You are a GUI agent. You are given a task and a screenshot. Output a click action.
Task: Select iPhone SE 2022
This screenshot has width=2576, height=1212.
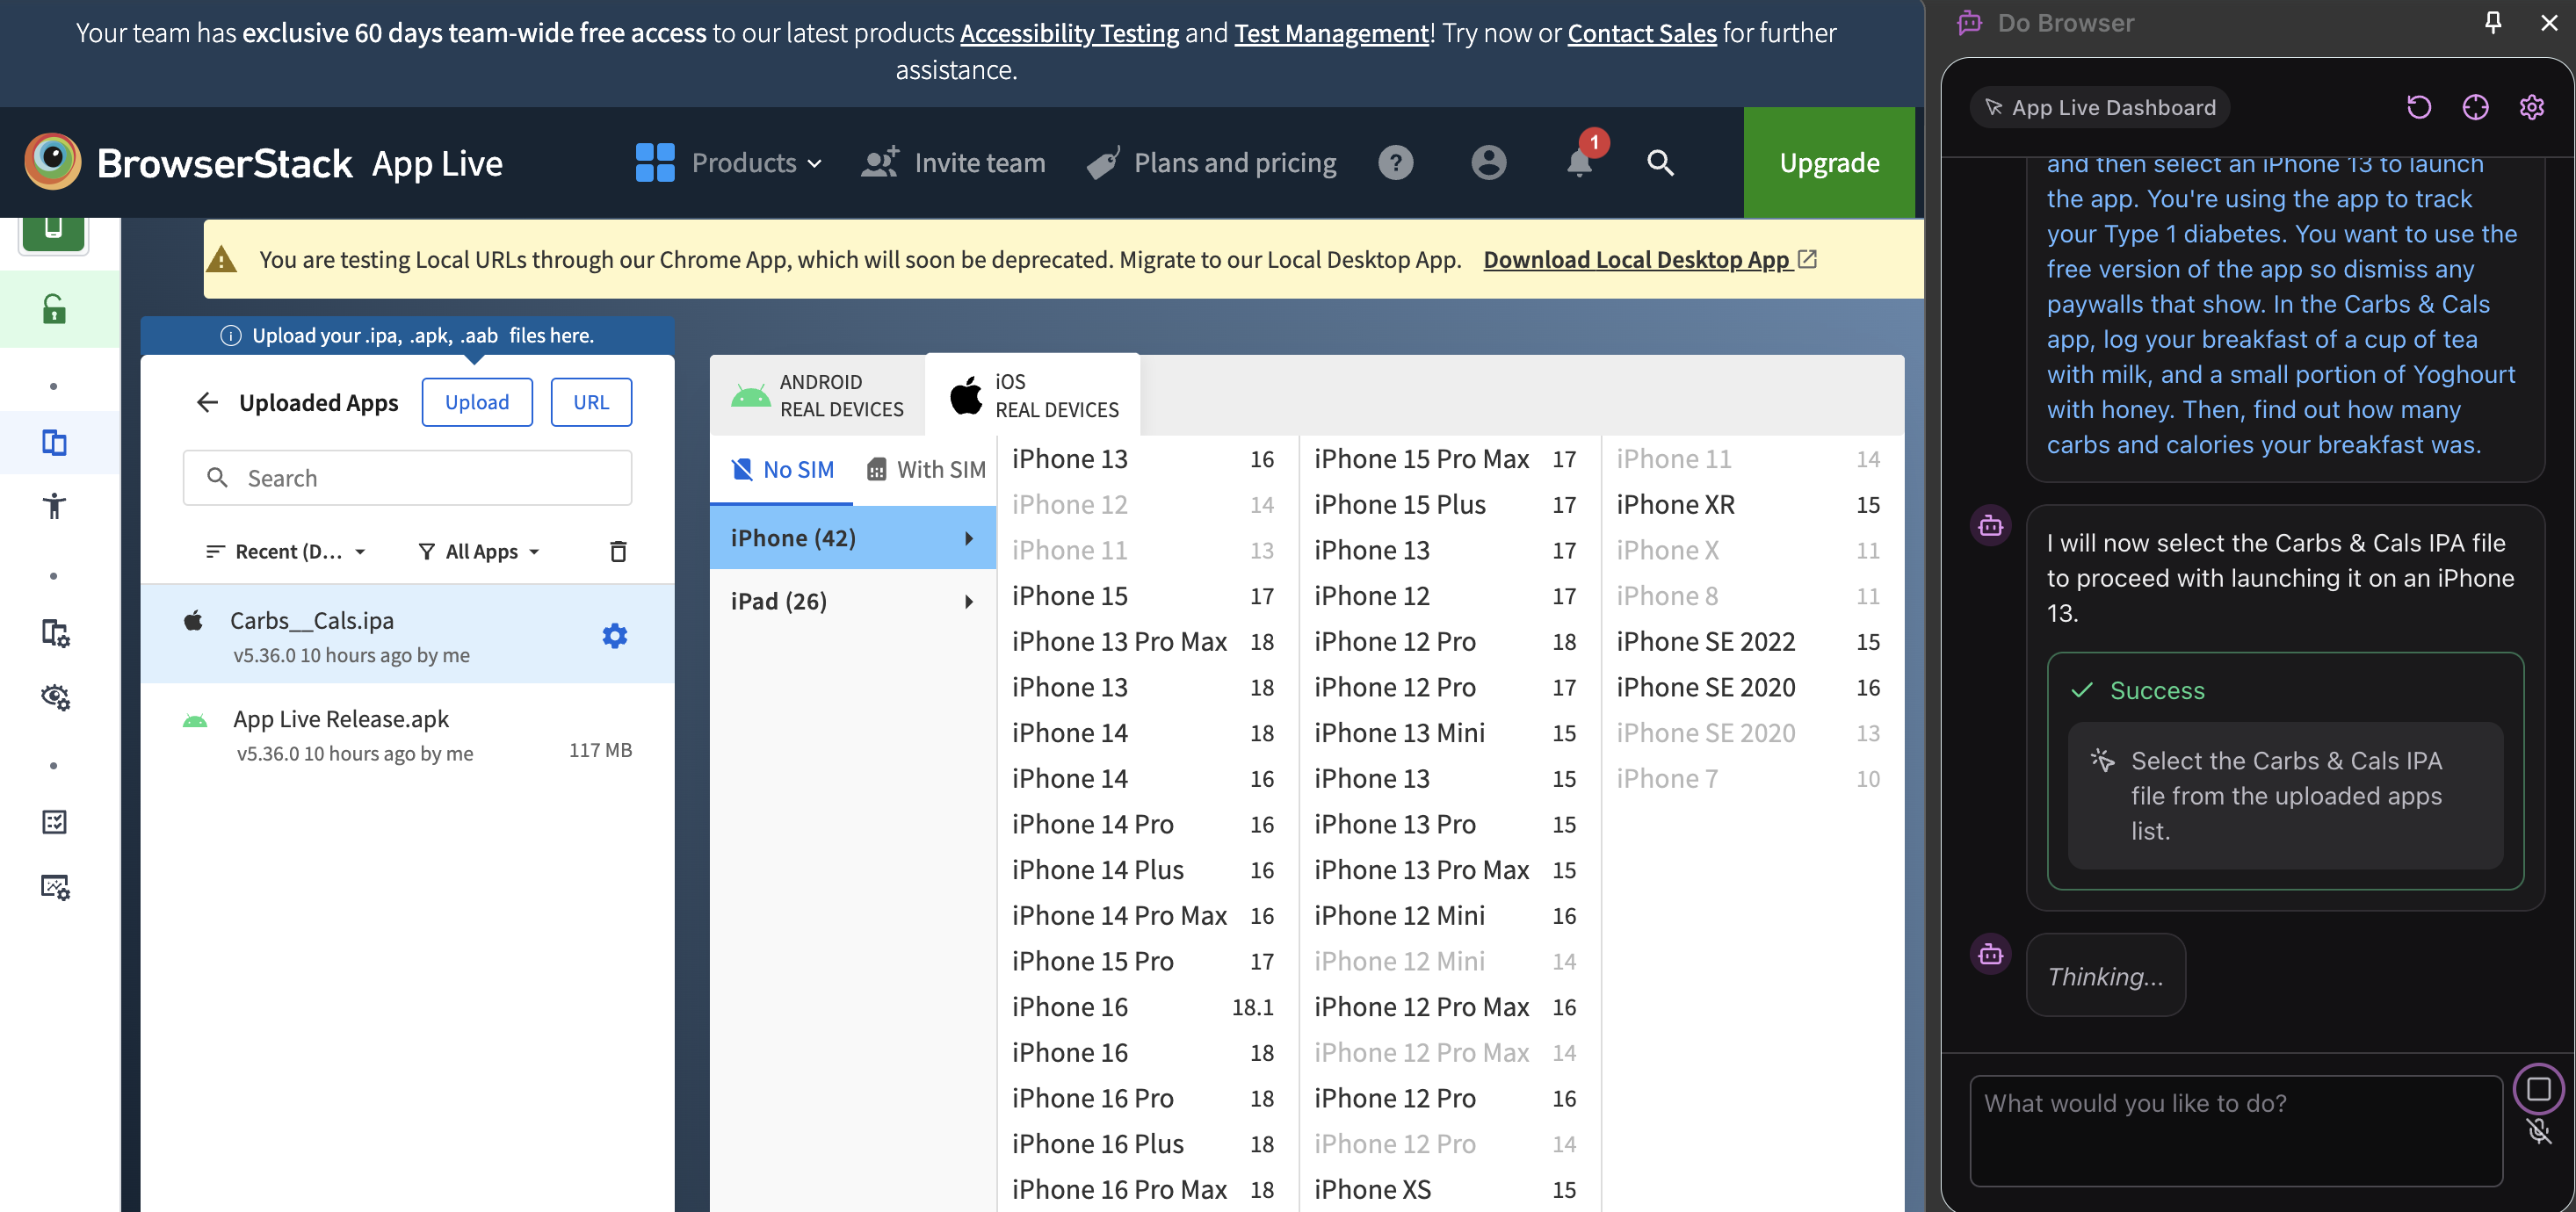tap(1748, 642)
